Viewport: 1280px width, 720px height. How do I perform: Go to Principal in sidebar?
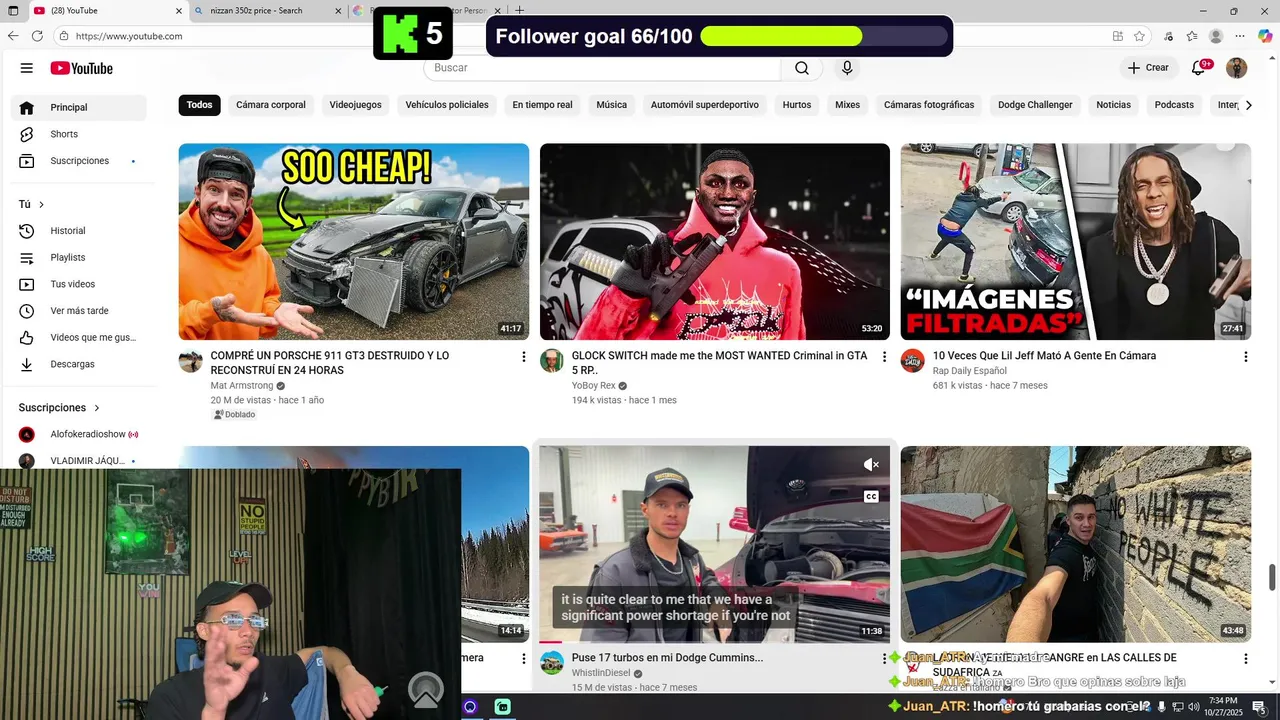point(79,107)
